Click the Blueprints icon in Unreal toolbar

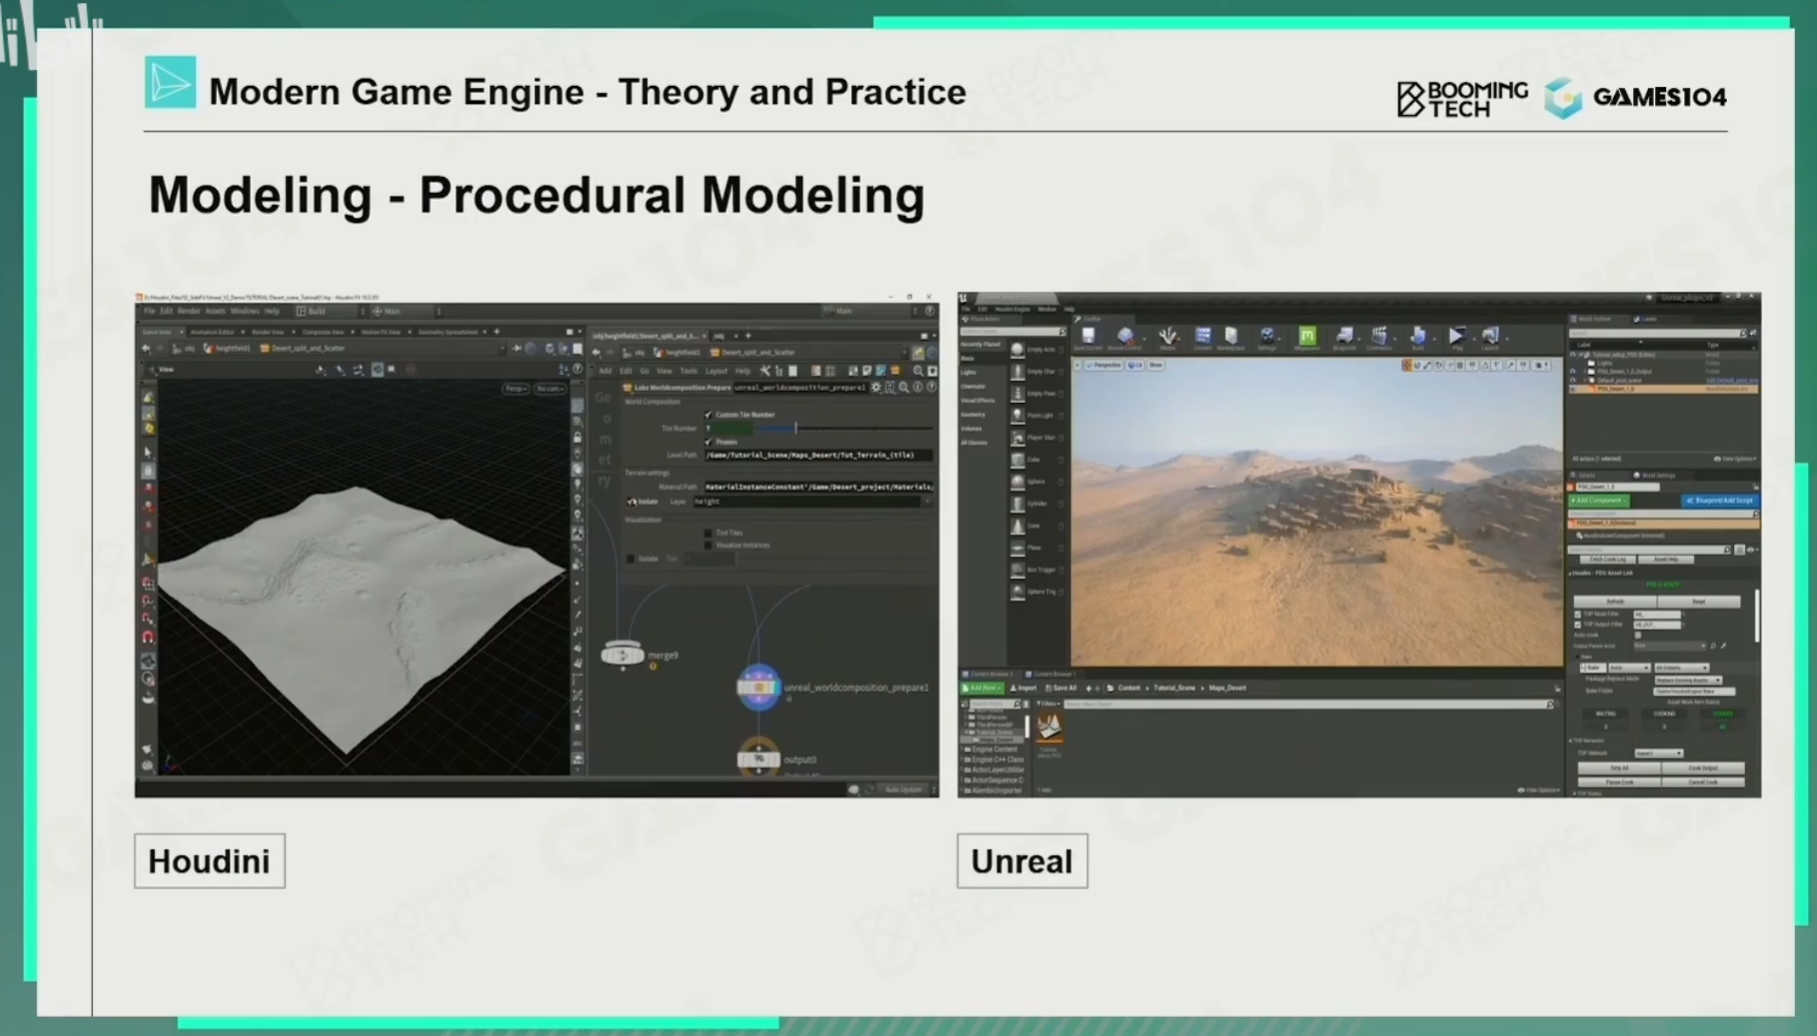coord(1344,337)
